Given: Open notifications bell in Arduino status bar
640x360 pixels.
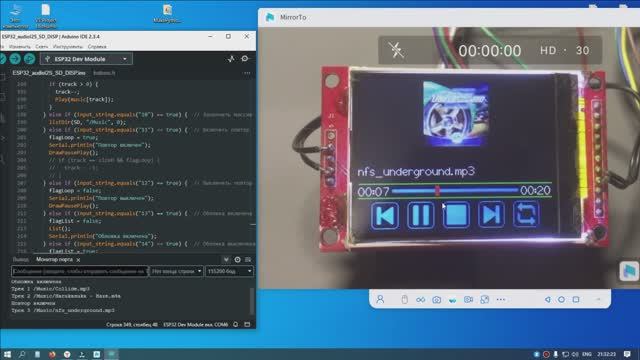Looking at the screenshot, I should tap(236, 324).
